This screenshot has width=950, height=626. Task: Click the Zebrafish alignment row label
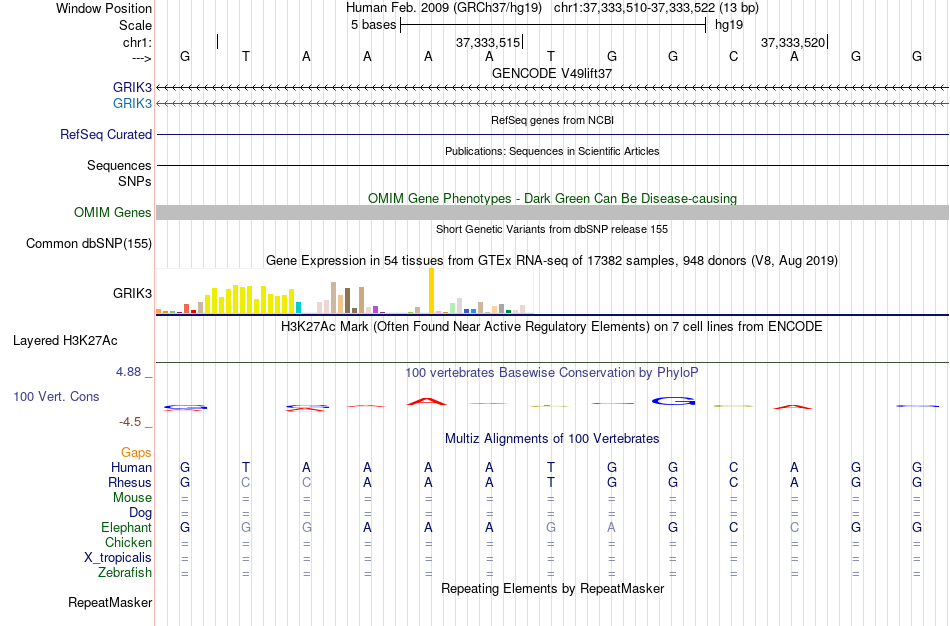(125, 572)
